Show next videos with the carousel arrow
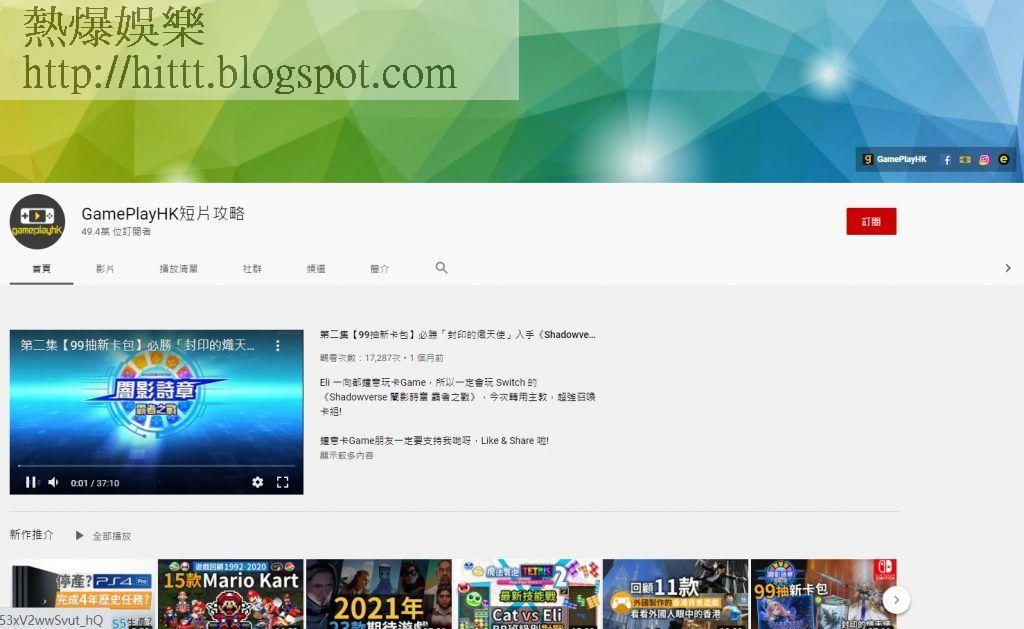This screenshot has height=629, width=1024. click(896, 600)
